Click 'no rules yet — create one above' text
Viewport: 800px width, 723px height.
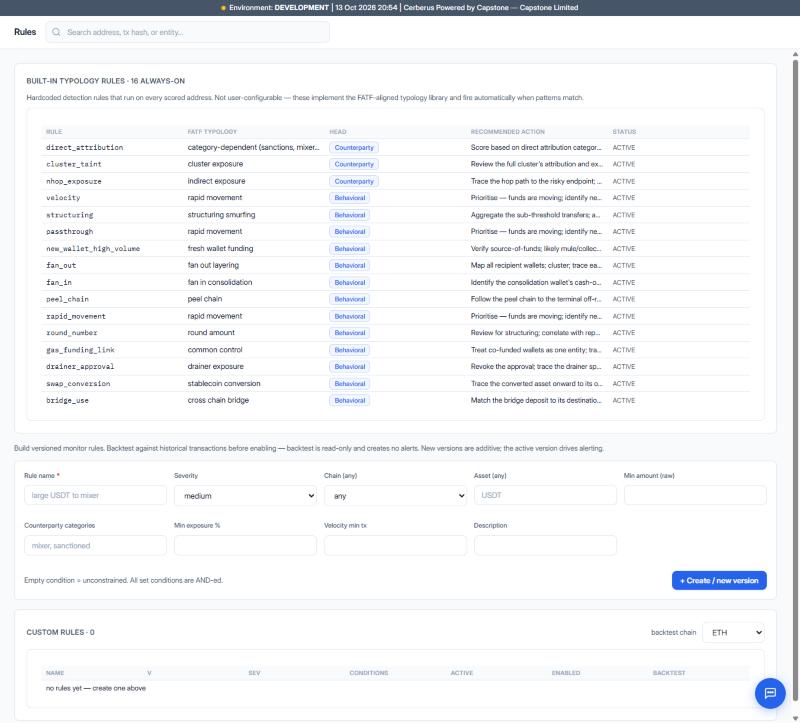point(96,688)
